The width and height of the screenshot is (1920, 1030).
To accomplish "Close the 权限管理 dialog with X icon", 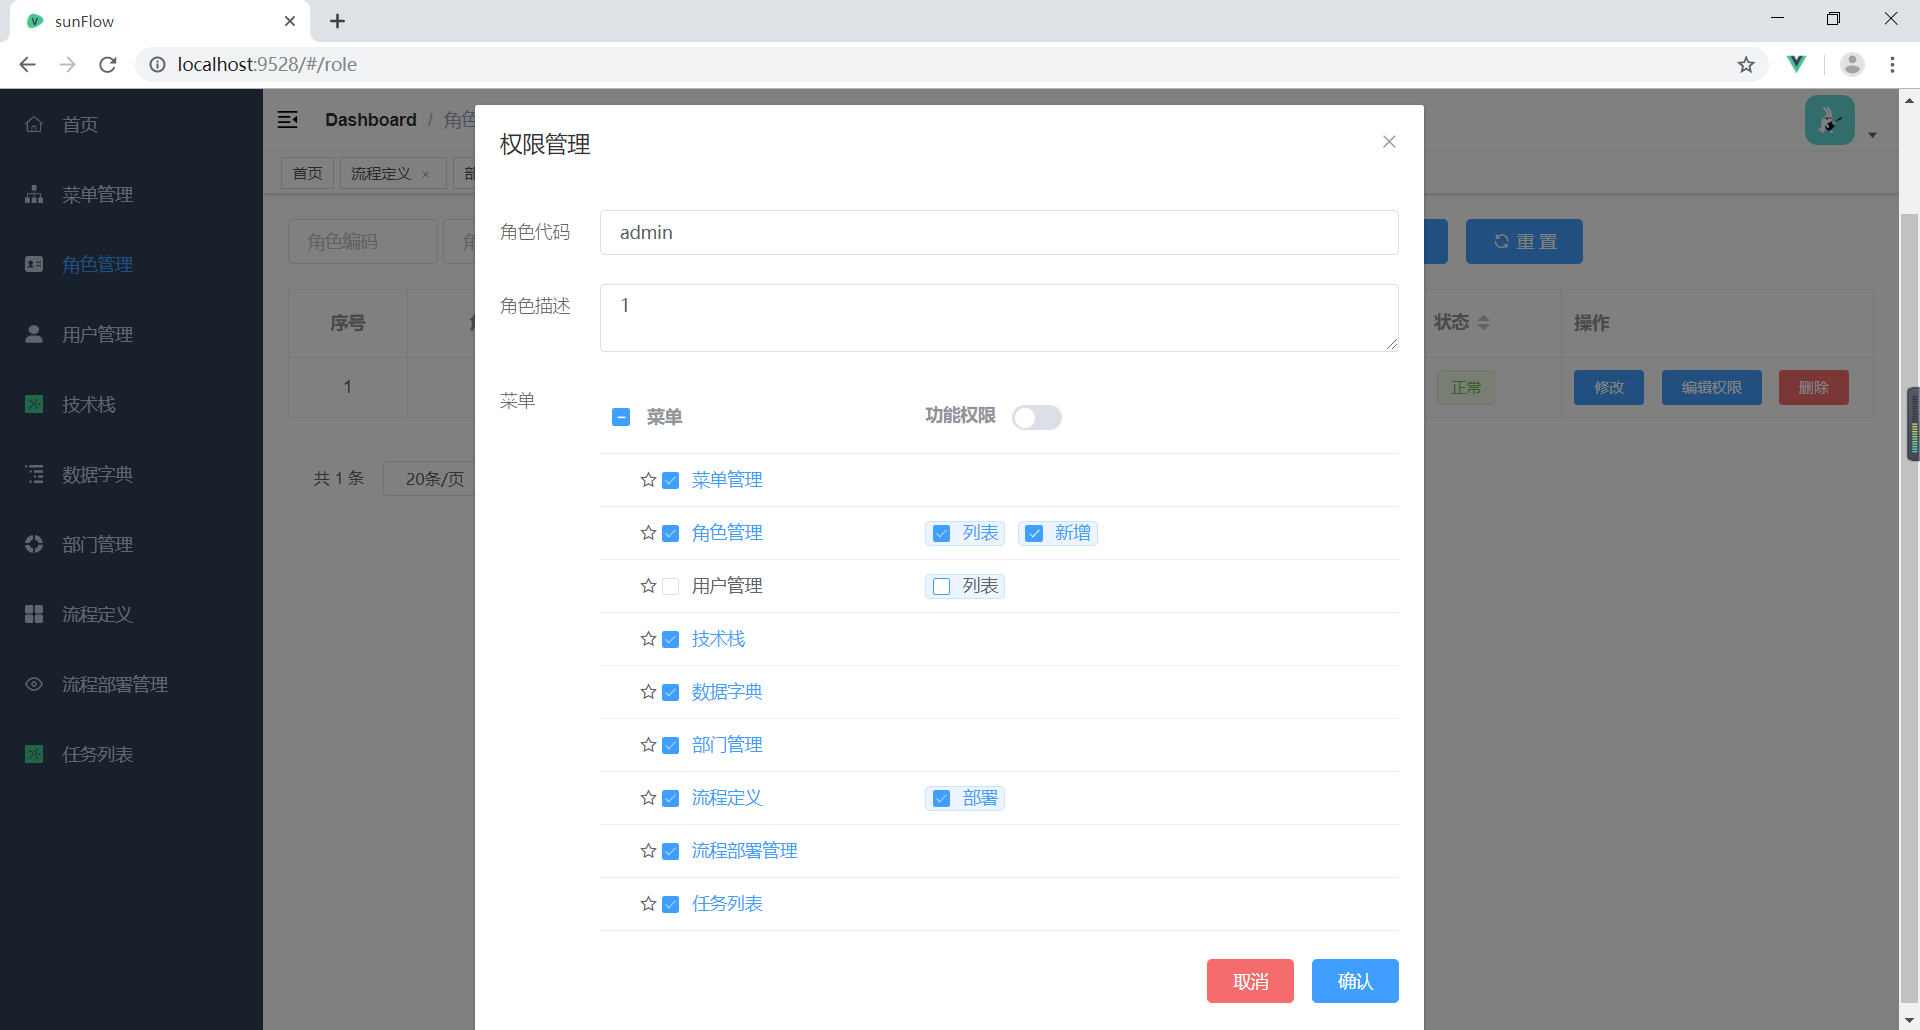I will 1389,142.
